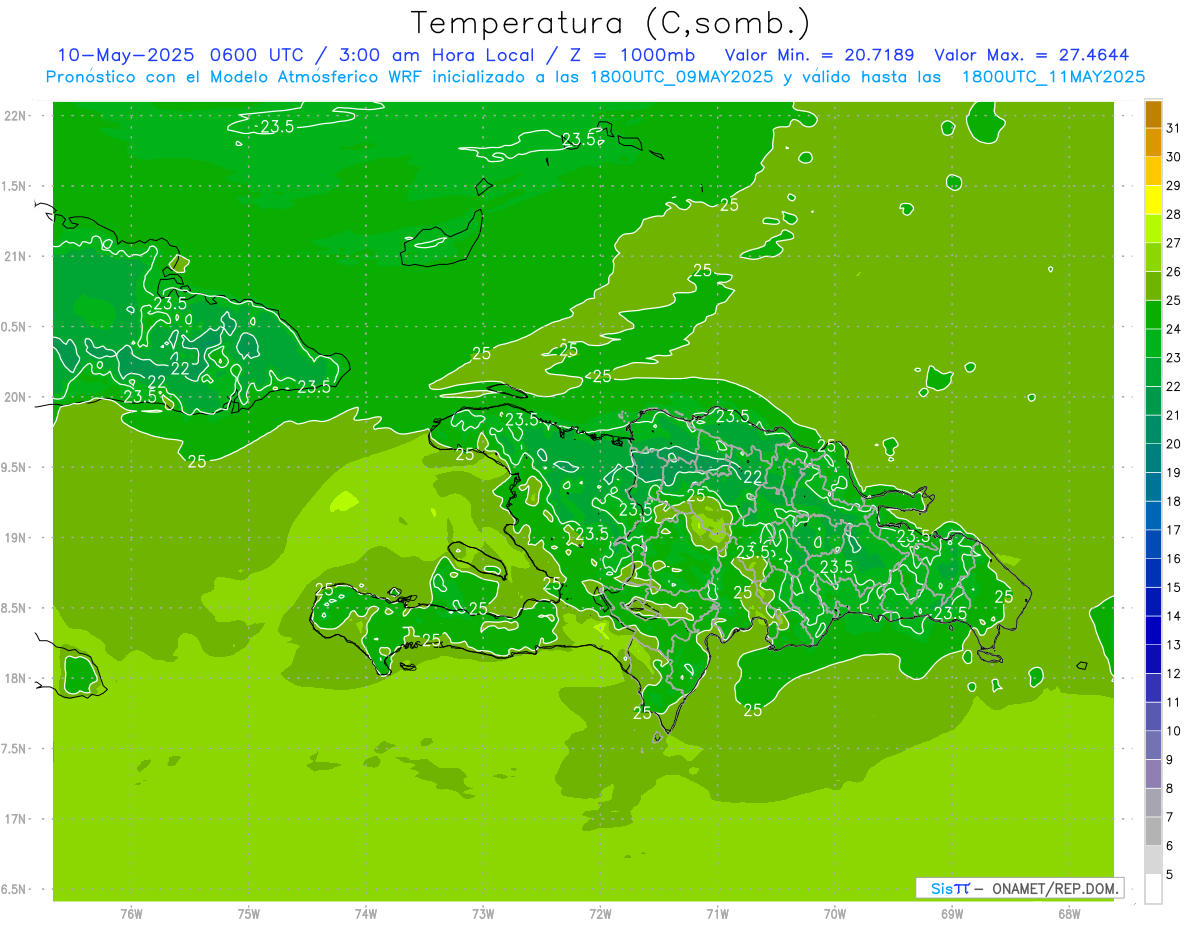Click the "71W" longitude axis label
The width and height of the screenshot is (1200, 927).
(x=717, y=914)
